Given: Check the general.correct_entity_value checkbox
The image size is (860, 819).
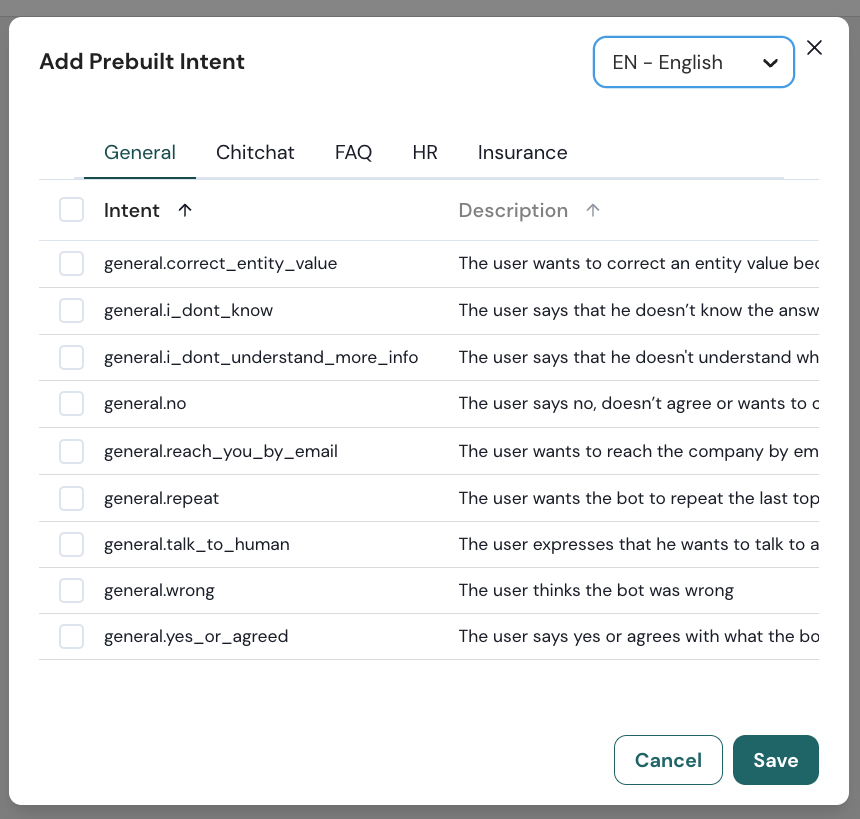Looking at the screenshot, I should pyautogui.click(x=71, y=264).
